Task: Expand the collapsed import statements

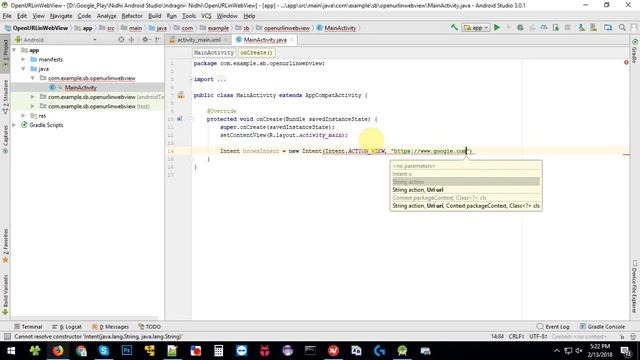Action: pos(191,79)
